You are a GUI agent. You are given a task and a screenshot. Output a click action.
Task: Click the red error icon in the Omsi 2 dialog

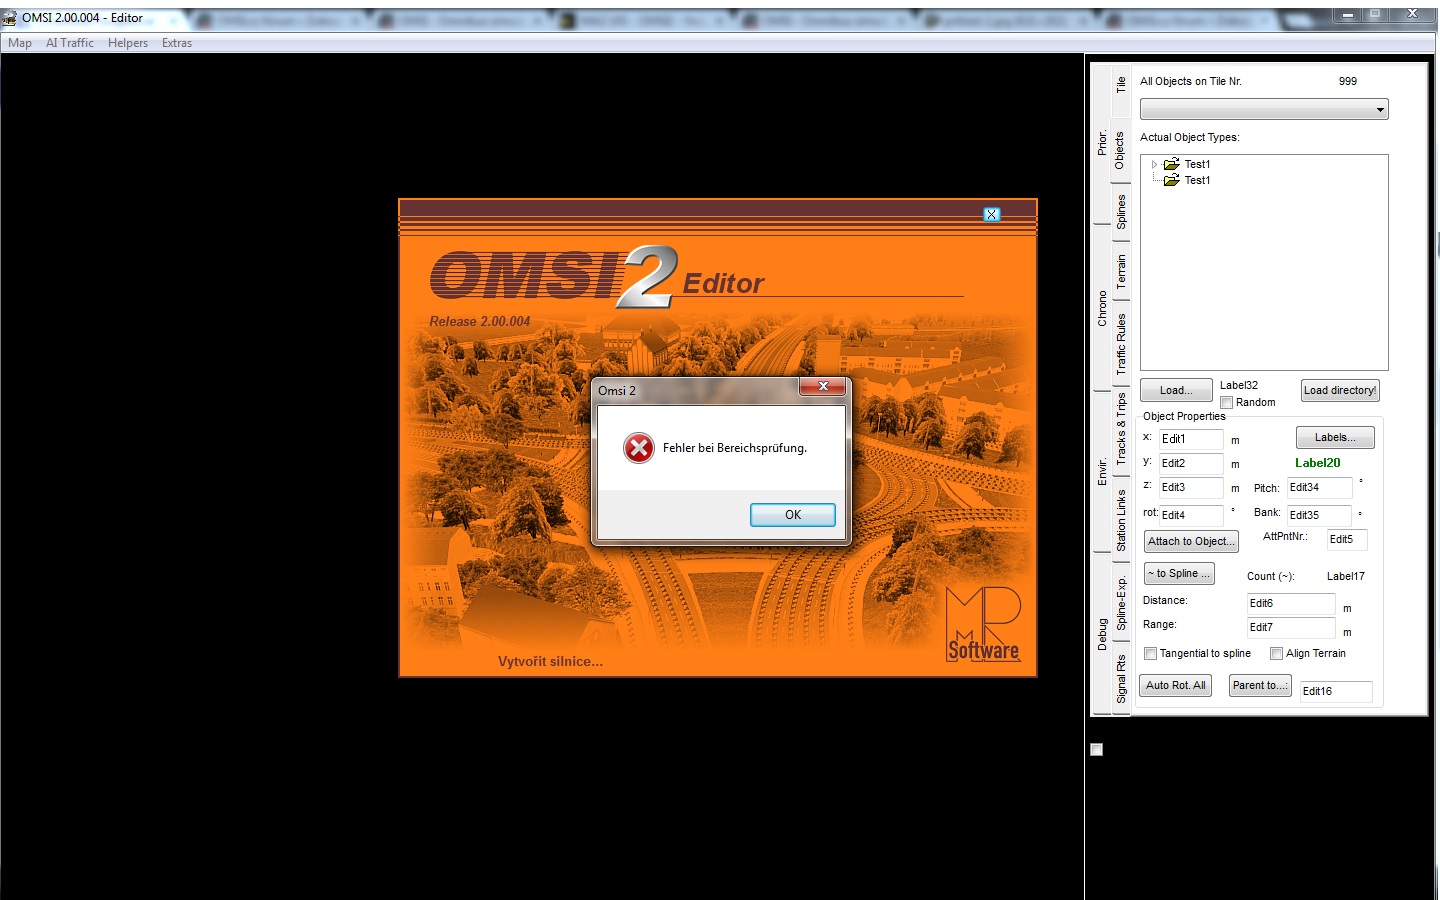coord(639,448)
